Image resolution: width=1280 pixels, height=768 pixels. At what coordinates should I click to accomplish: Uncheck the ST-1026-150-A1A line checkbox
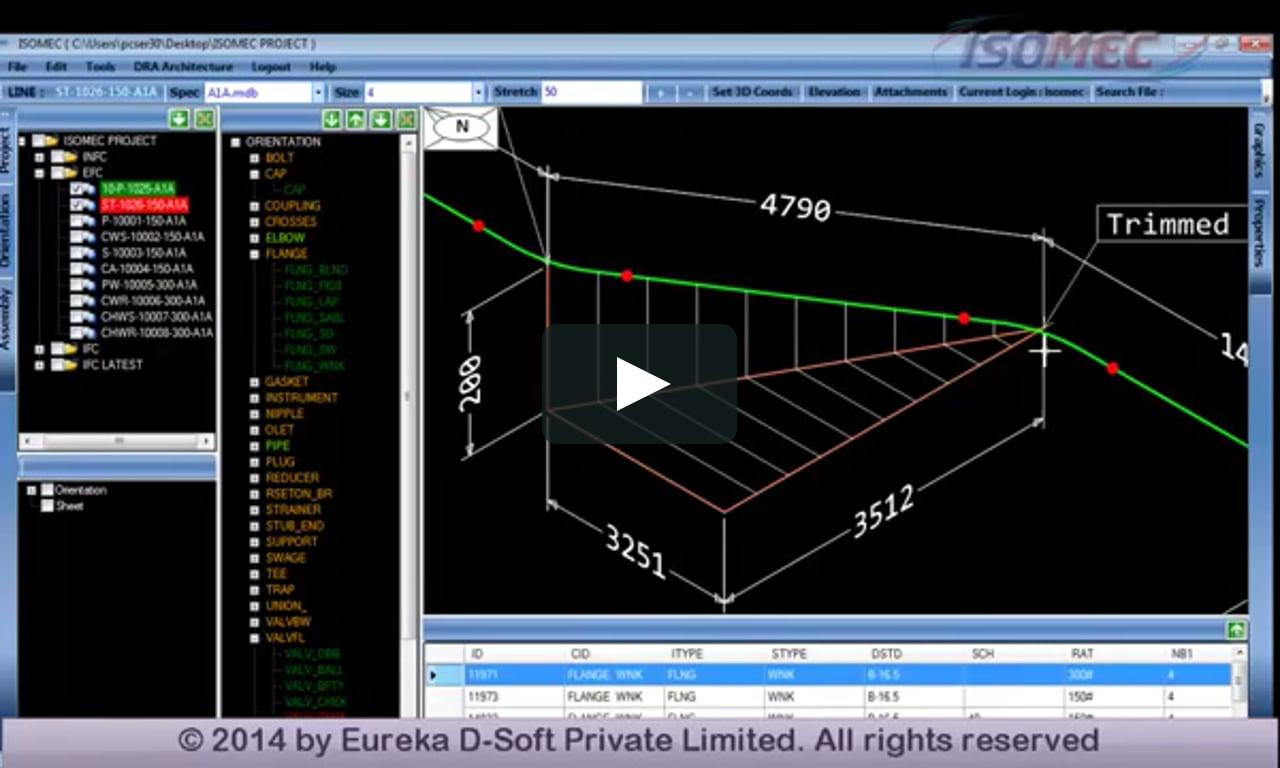[78, 205]
